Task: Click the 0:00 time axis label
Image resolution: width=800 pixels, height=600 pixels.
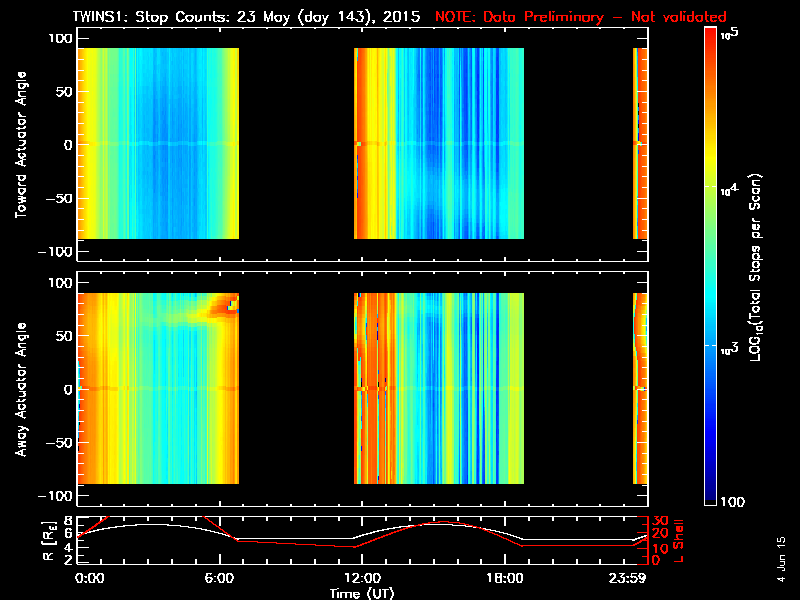Action: click(90, 578)
